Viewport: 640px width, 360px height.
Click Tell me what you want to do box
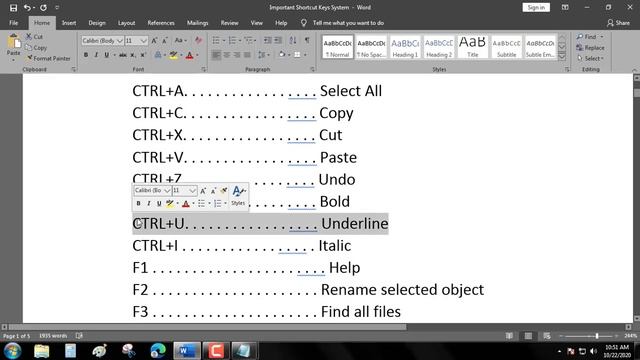point(348,23)
